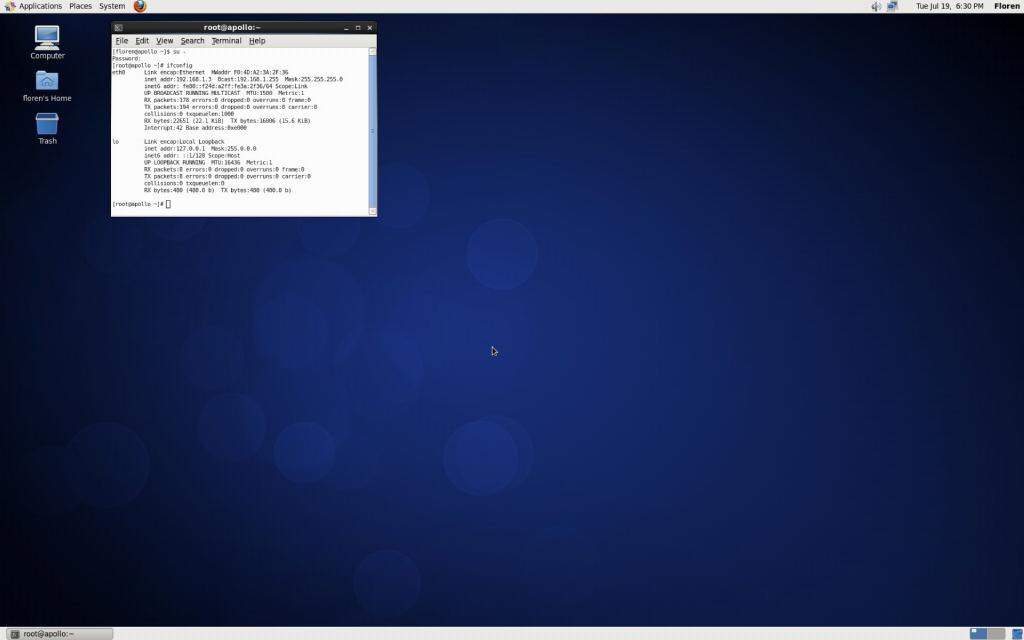
Task: Click the 'inet addr:127.0.0.1' text
Action: 174,149
